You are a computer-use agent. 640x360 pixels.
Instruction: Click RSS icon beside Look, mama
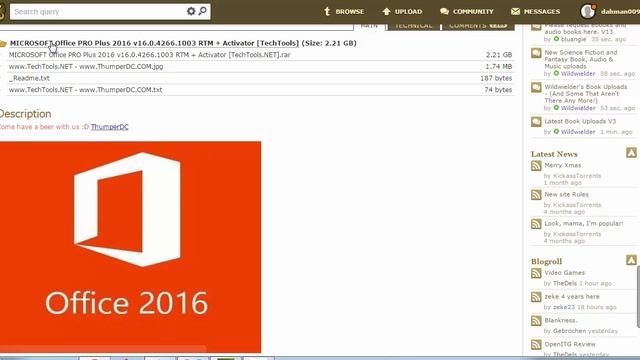point(536,224)
